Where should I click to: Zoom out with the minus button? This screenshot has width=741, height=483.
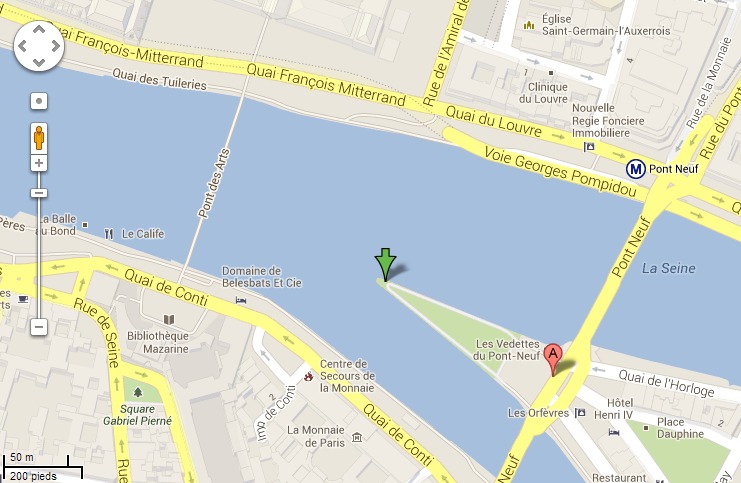(39, 327)
